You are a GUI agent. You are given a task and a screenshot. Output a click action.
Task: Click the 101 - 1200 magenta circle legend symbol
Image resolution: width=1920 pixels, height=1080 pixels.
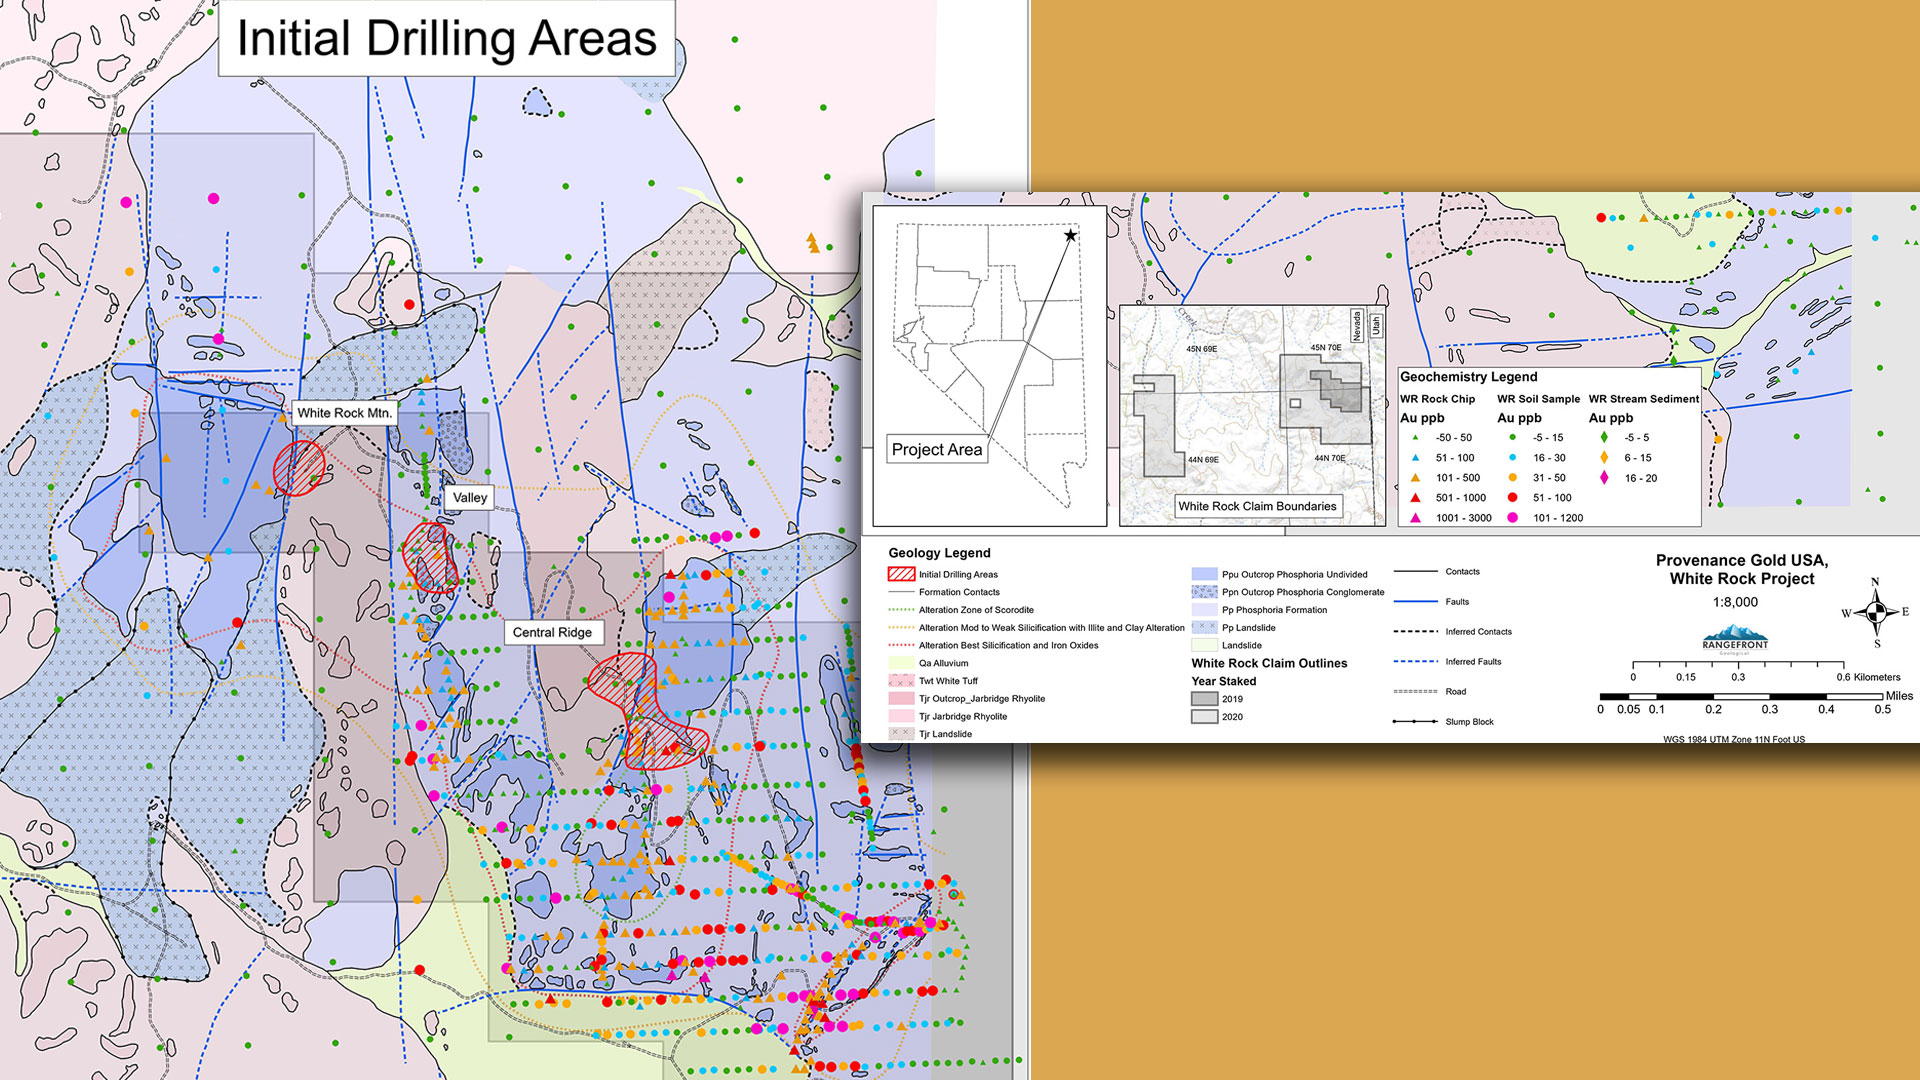point(1512,518)
